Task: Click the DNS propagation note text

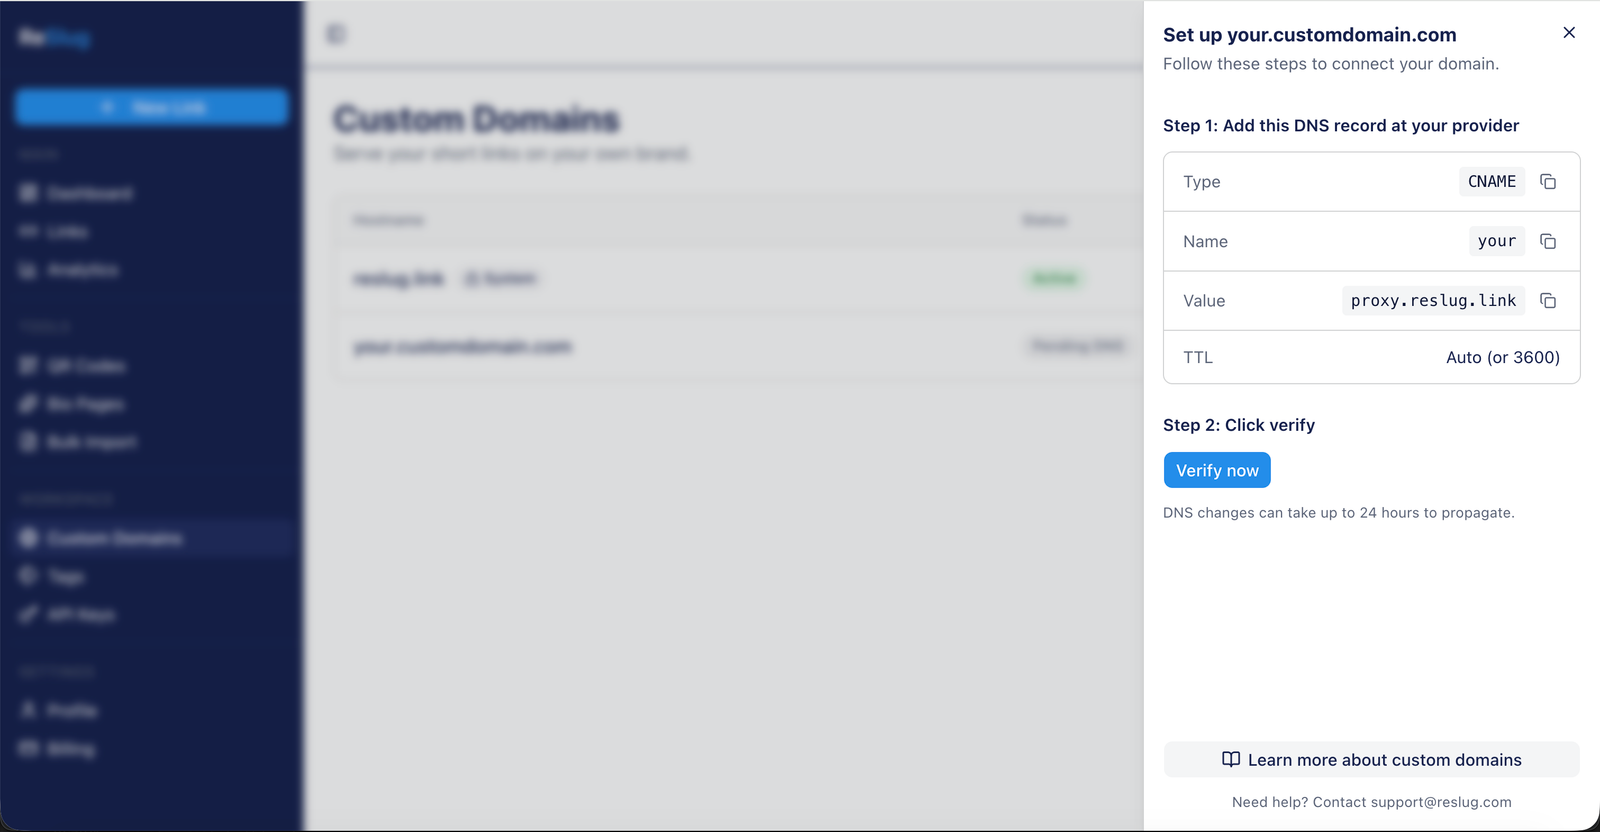Action: click(x=1339, y=512)
